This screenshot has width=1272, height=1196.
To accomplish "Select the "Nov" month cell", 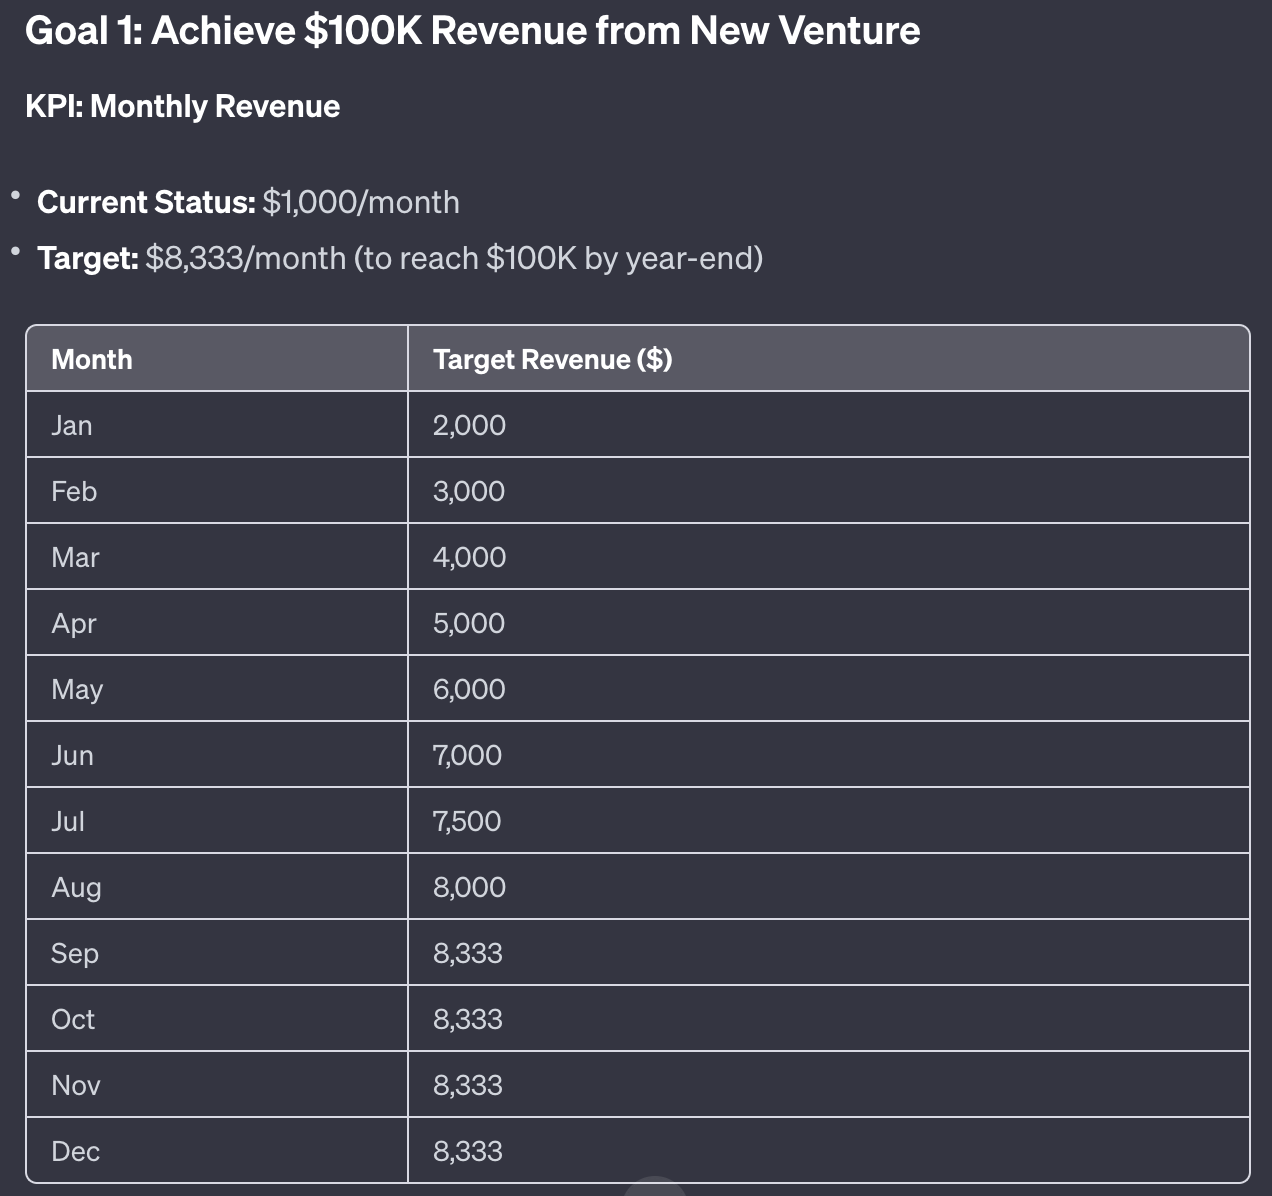I will 76,1085.
